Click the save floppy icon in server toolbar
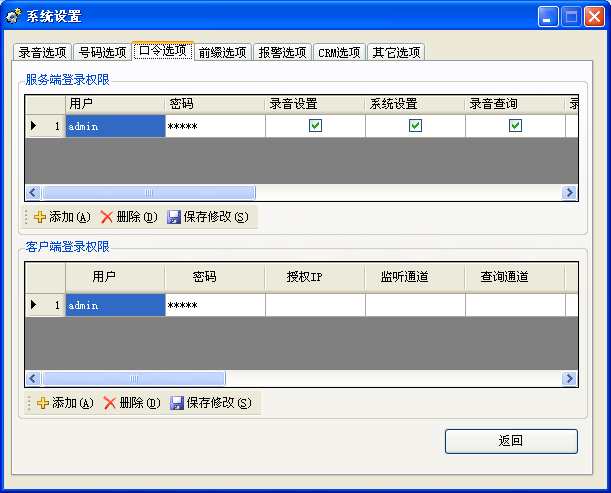Viewport: 611px width, 493px height. [x=174, y=217]
